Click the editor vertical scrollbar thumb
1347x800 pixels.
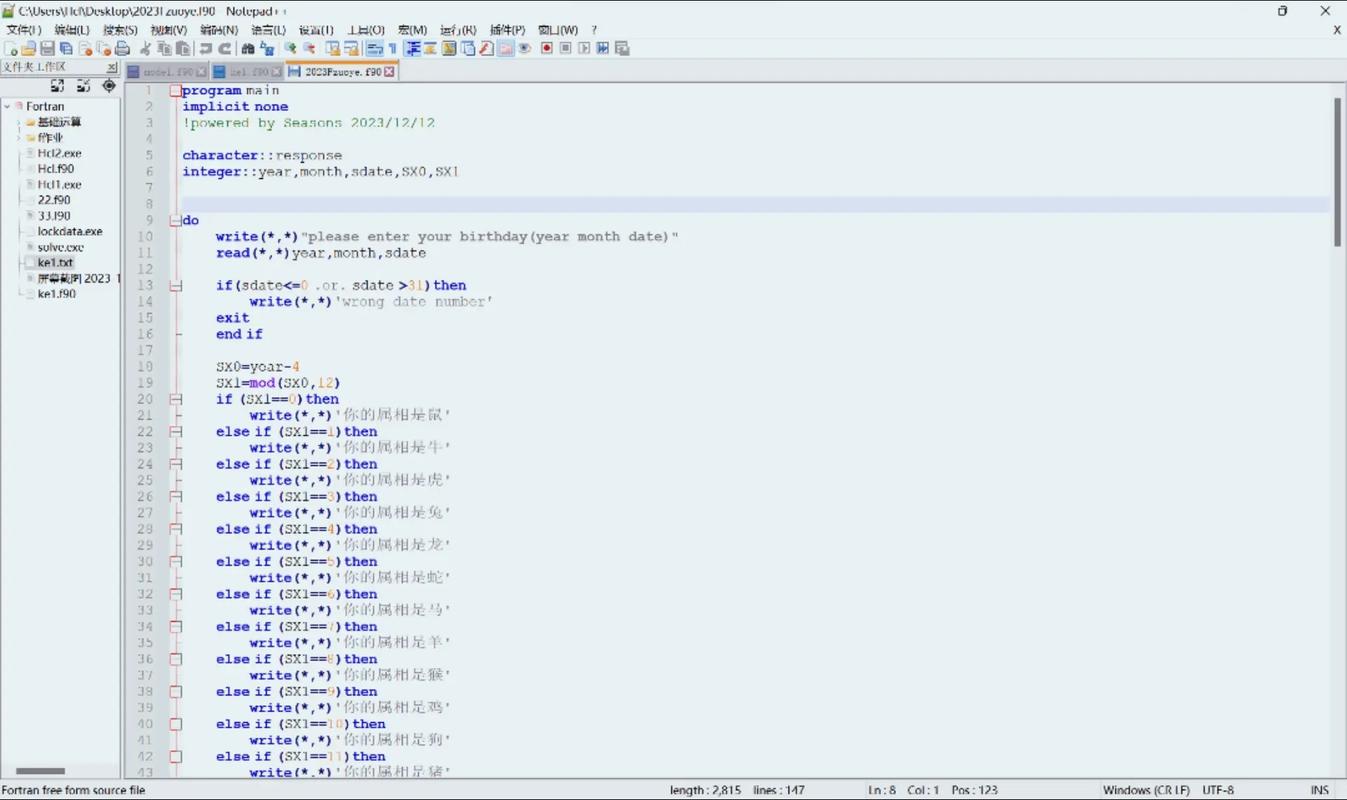tap(1337, 171)
